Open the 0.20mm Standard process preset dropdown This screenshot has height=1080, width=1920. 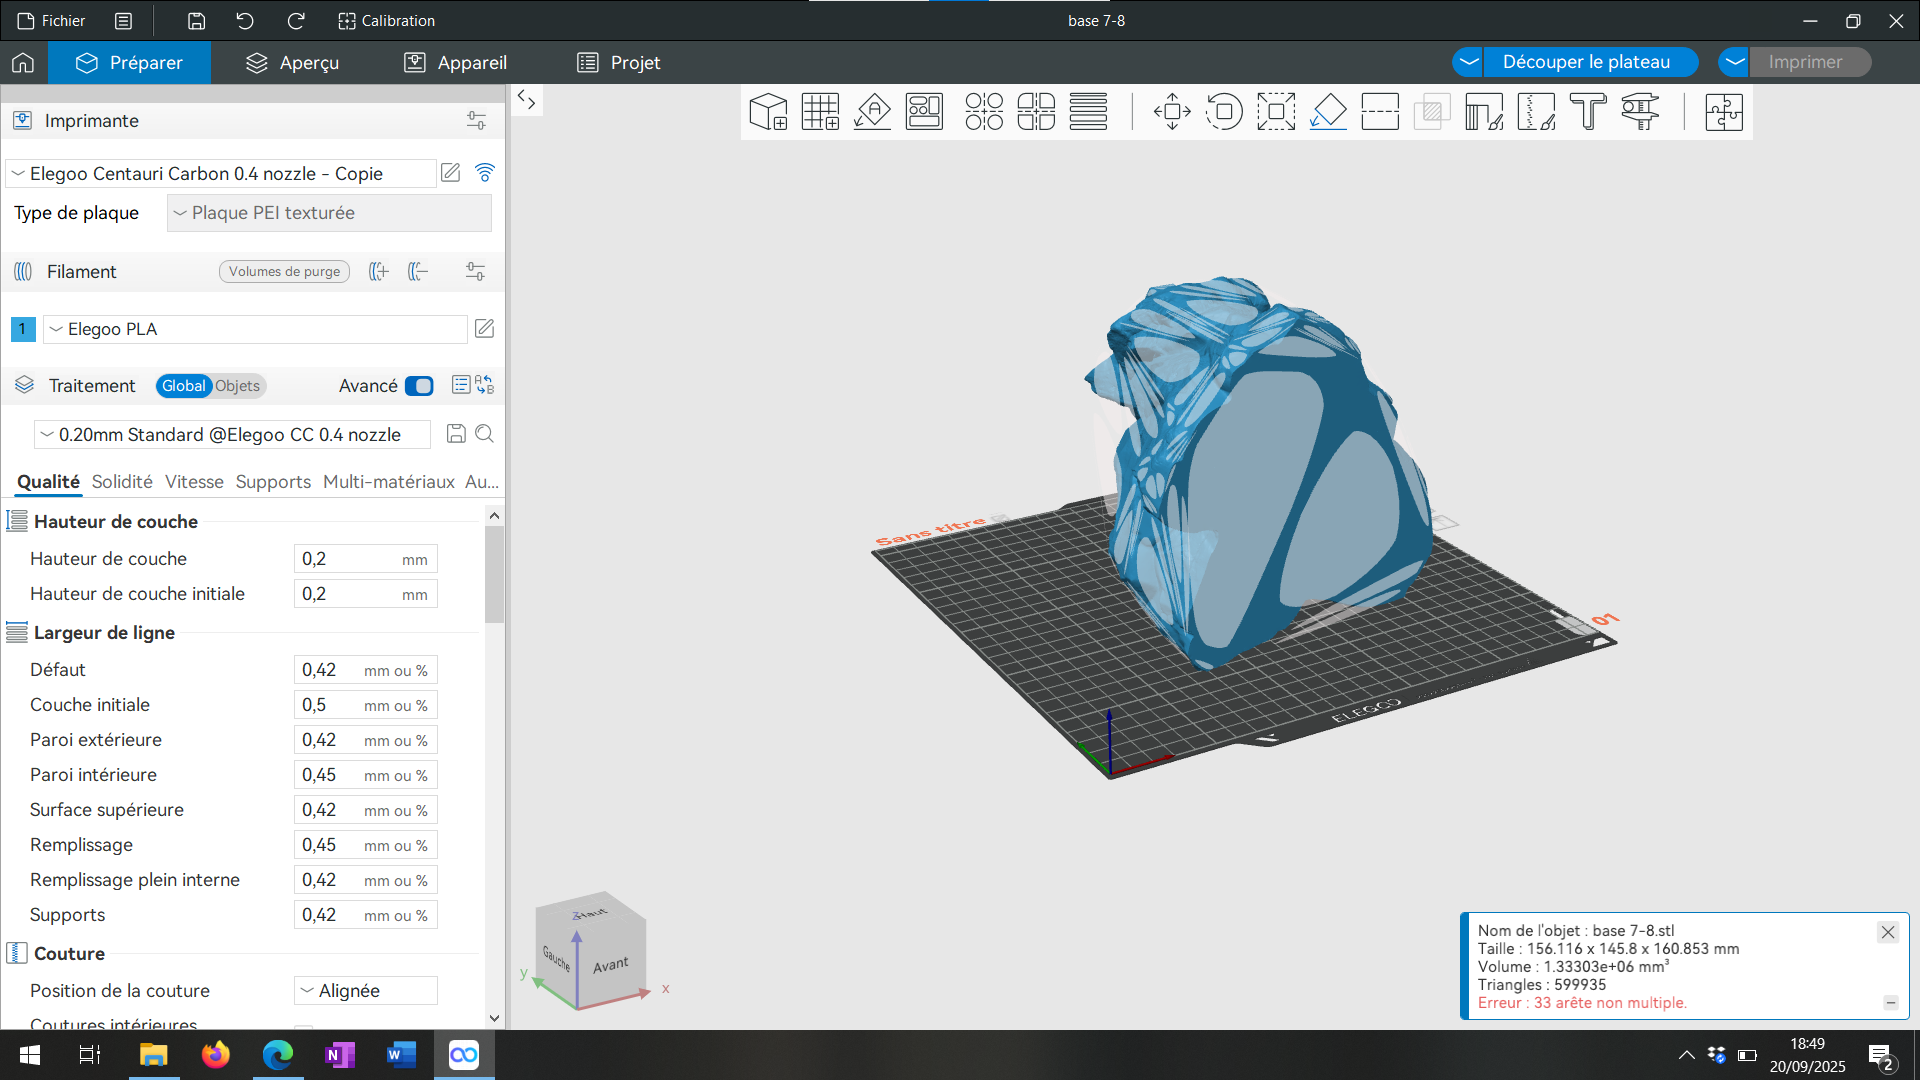click(233, 434)
